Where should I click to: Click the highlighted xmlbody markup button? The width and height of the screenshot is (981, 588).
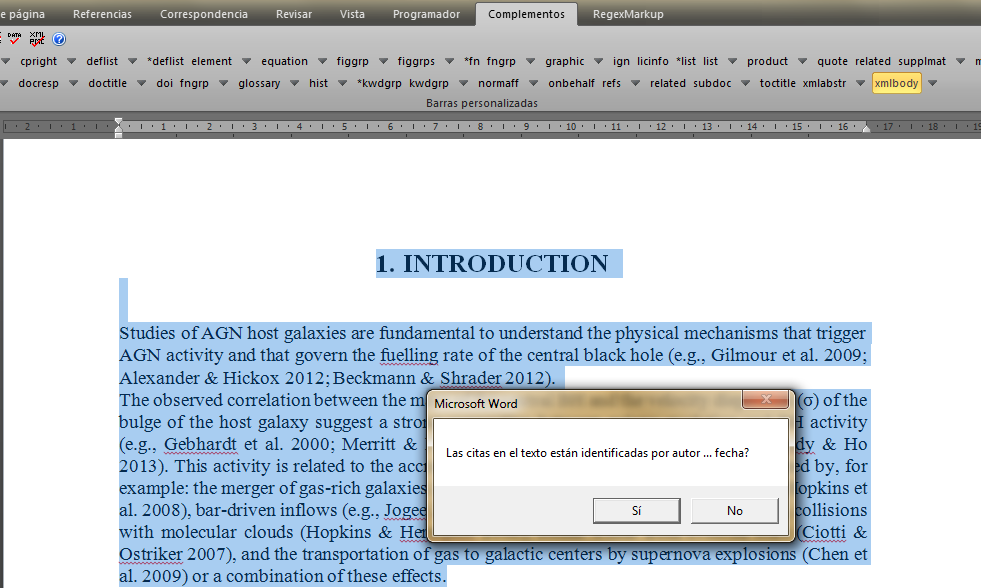tap(896, 83)
